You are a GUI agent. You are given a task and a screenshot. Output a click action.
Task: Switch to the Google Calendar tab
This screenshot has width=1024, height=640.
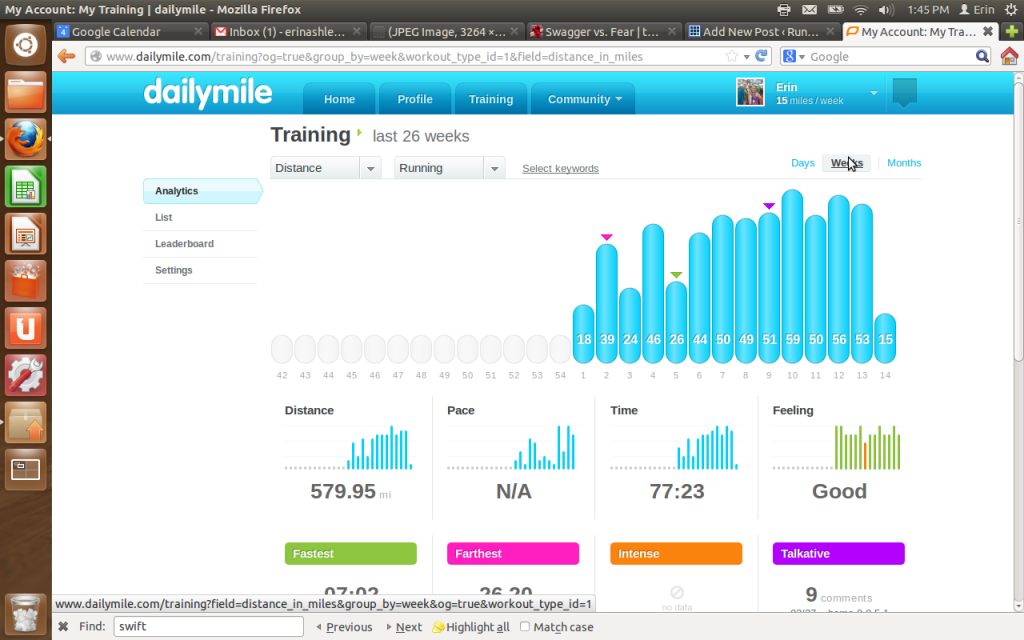(x=131, y=31)
